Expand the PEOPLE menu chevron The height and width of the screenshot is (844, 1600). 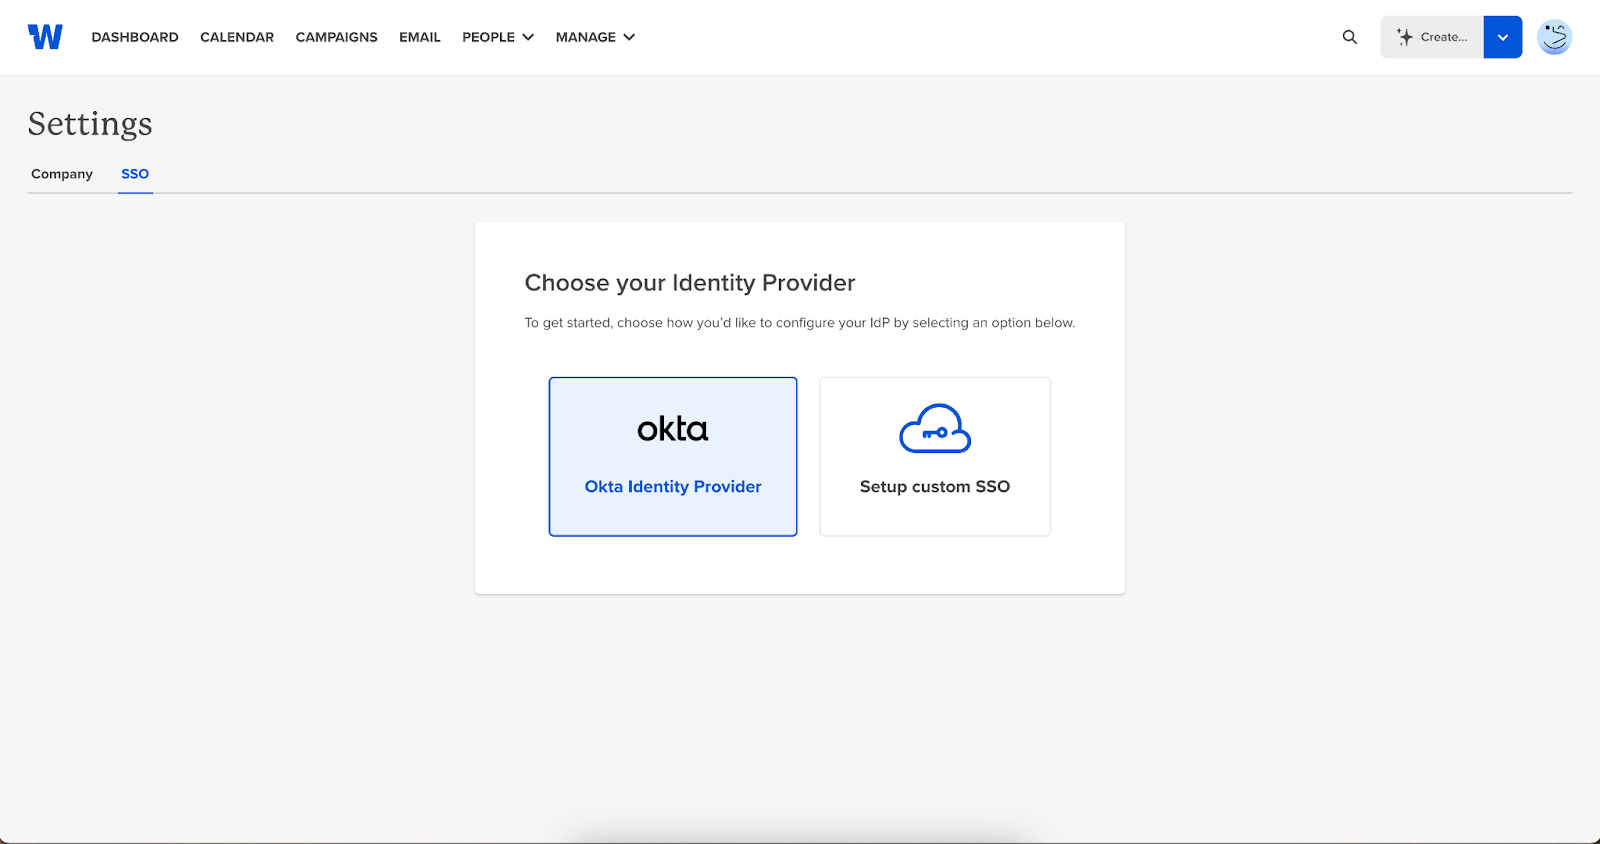tap(528, 37)
